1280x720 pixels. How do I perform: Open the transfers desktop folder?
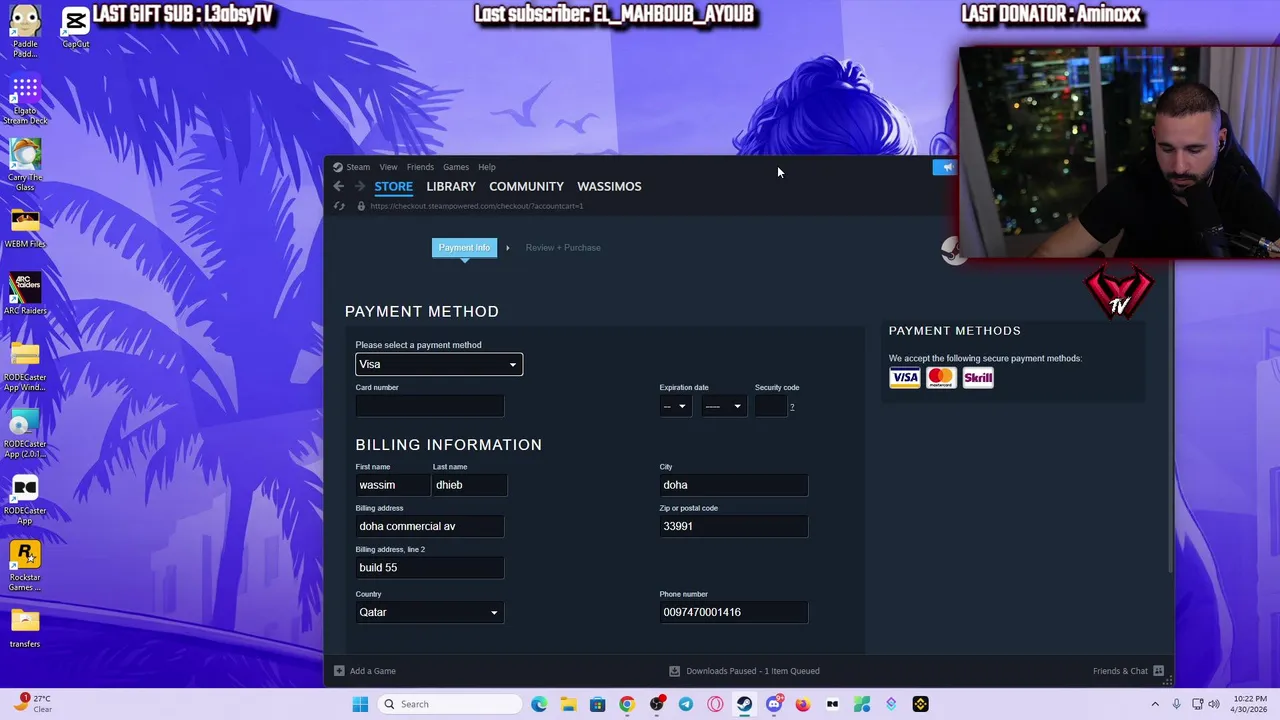click(x=25, y=628)
